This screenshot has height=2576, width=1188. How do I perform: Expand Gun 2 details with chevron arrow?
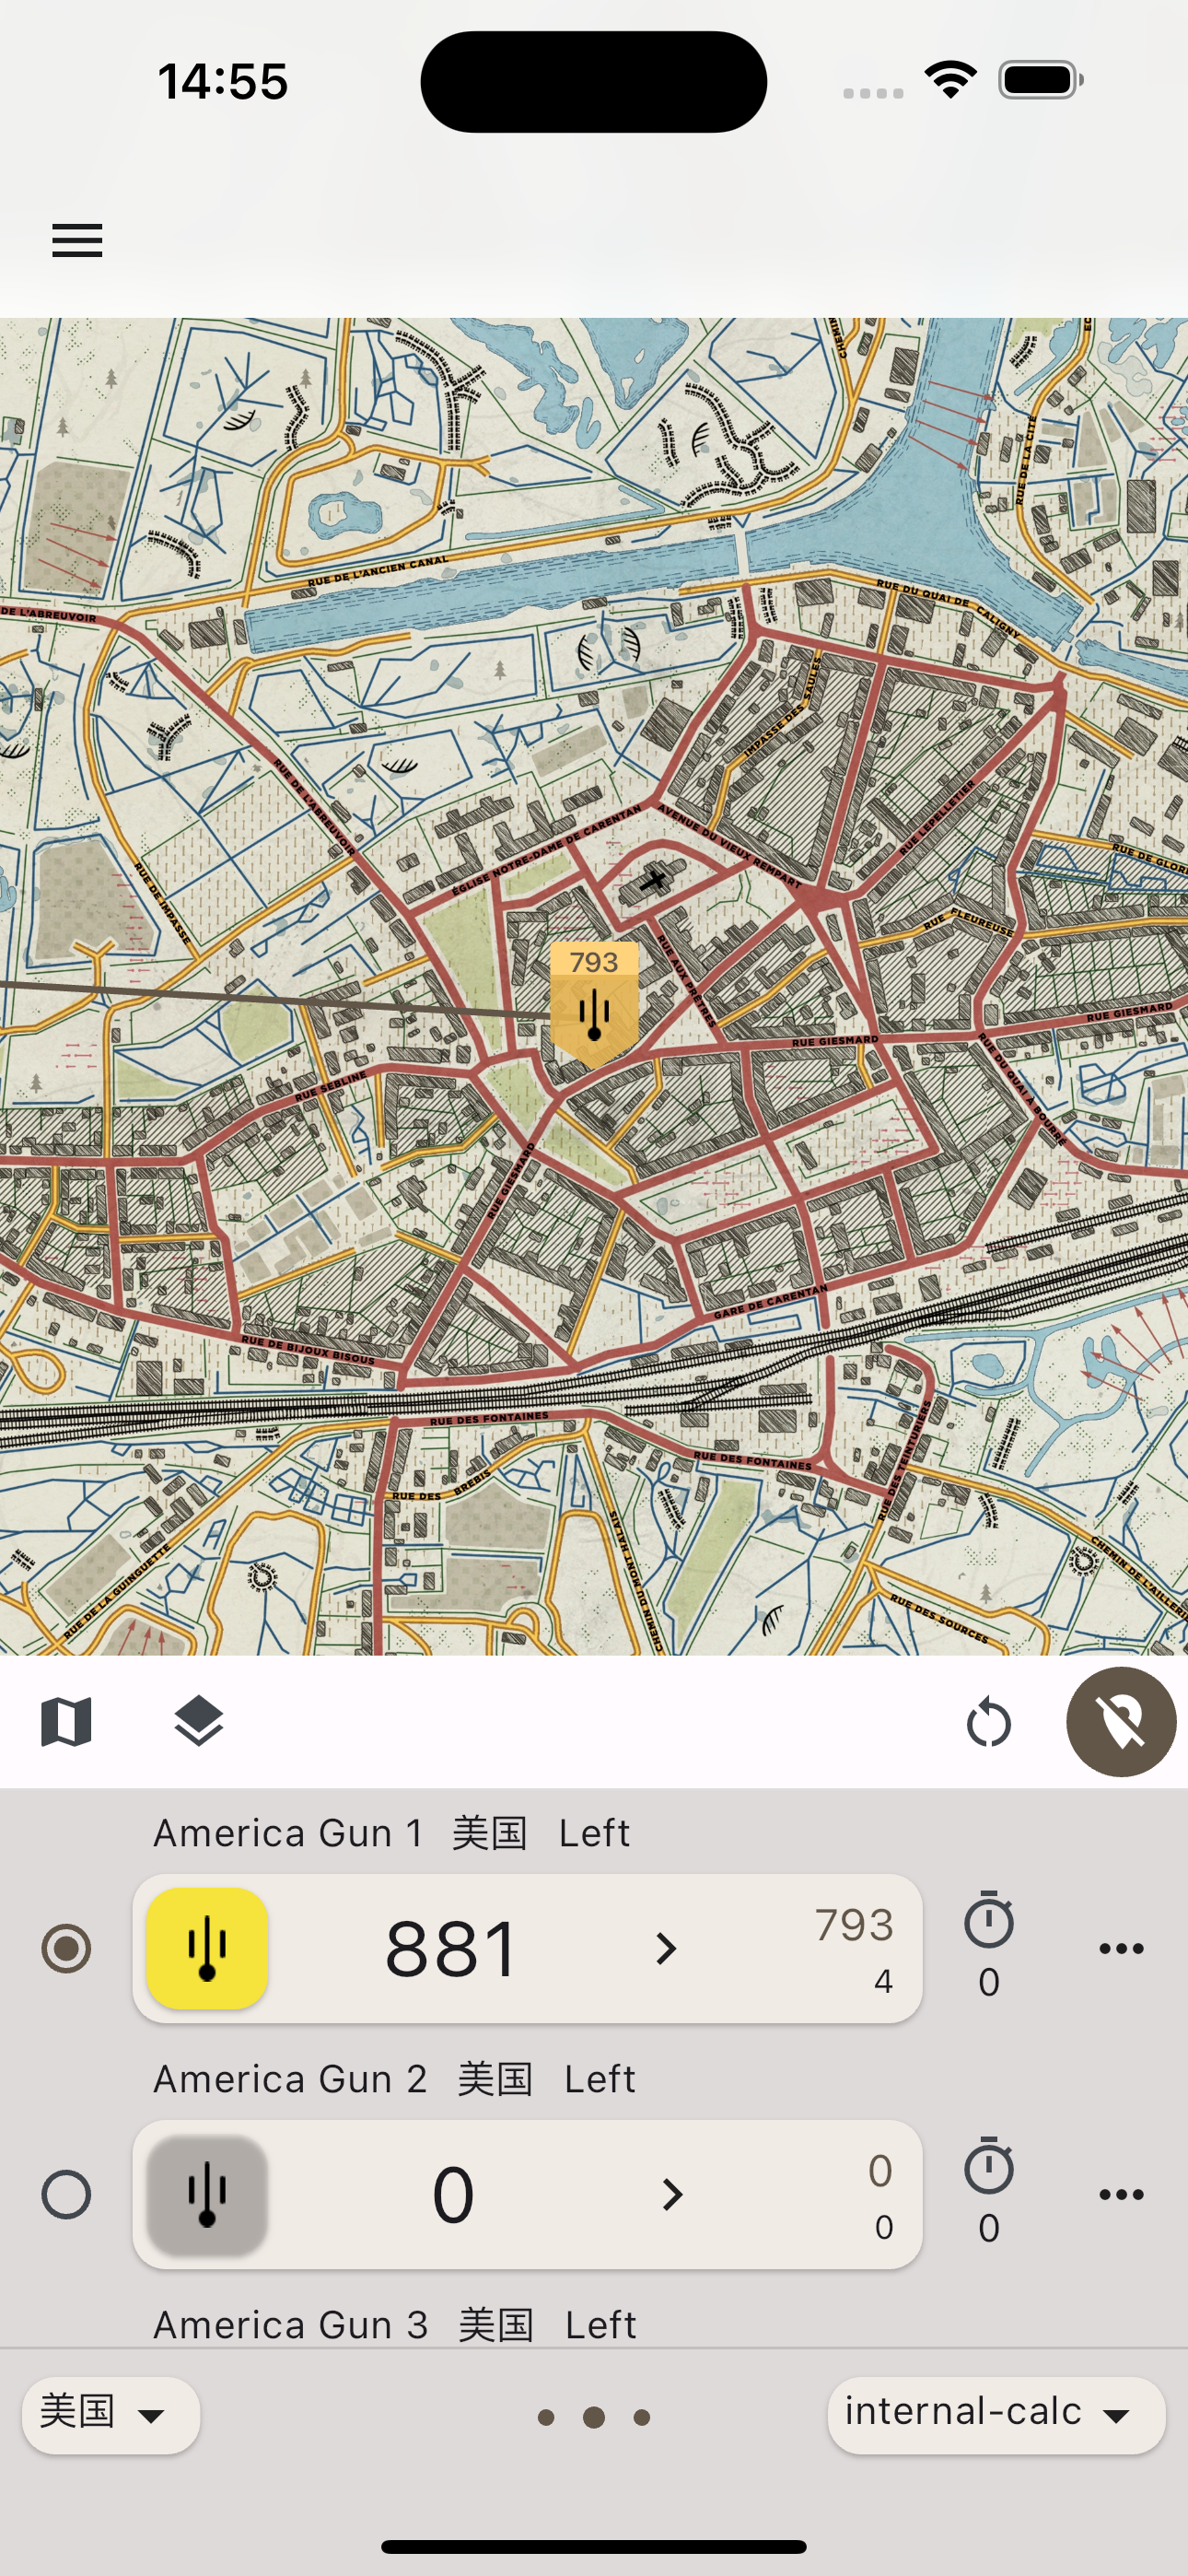tap(672, 2194)
